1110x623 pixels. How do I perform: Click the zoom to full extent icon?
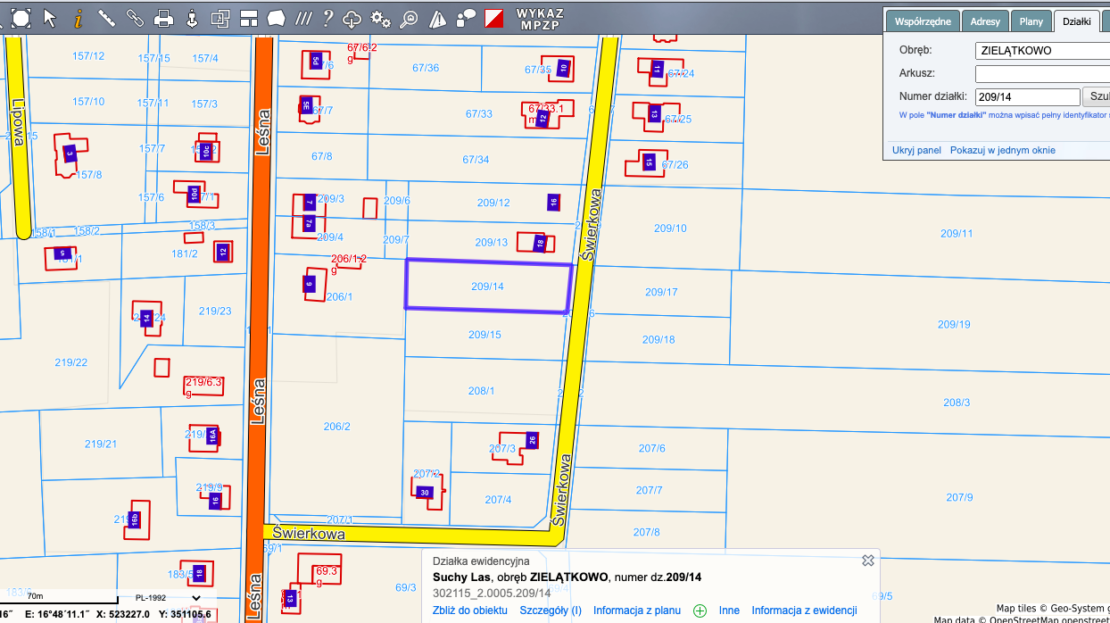coord(21,18)
